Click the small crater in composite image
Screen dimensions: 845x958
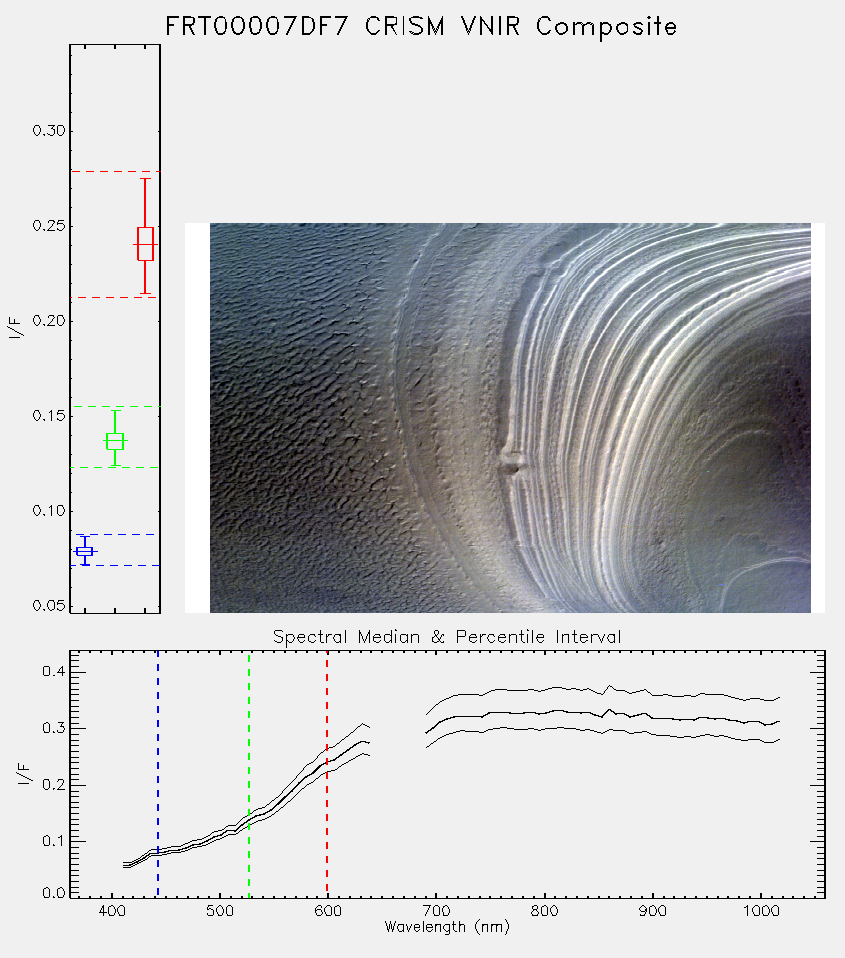511,467
